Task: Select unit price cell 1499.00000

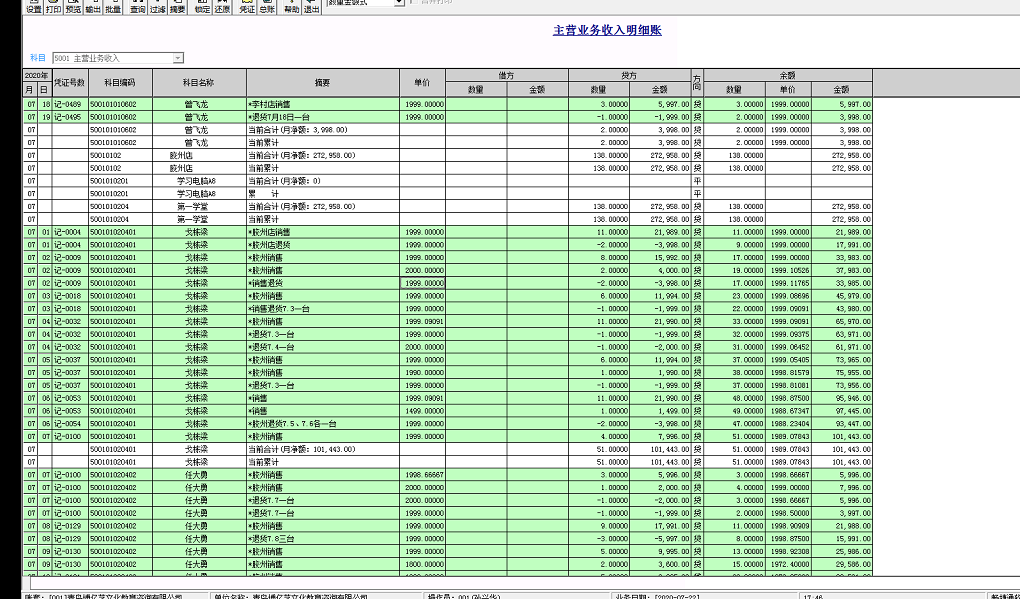Action: (x=422, y=411)
